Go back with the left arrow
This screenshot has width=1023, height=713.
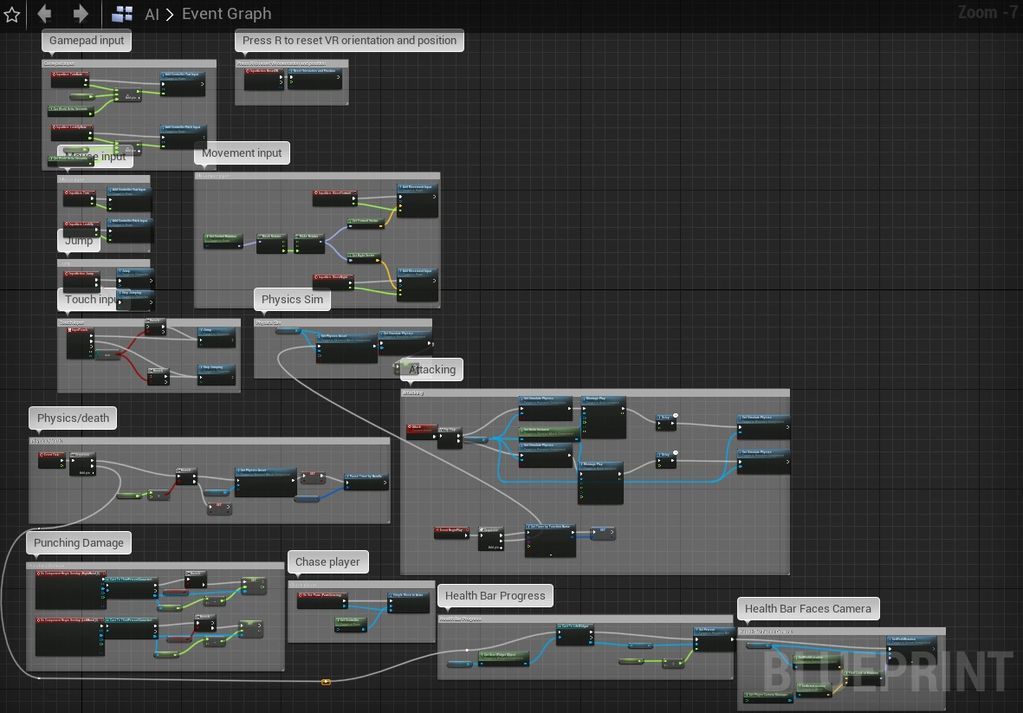(45, 14)
